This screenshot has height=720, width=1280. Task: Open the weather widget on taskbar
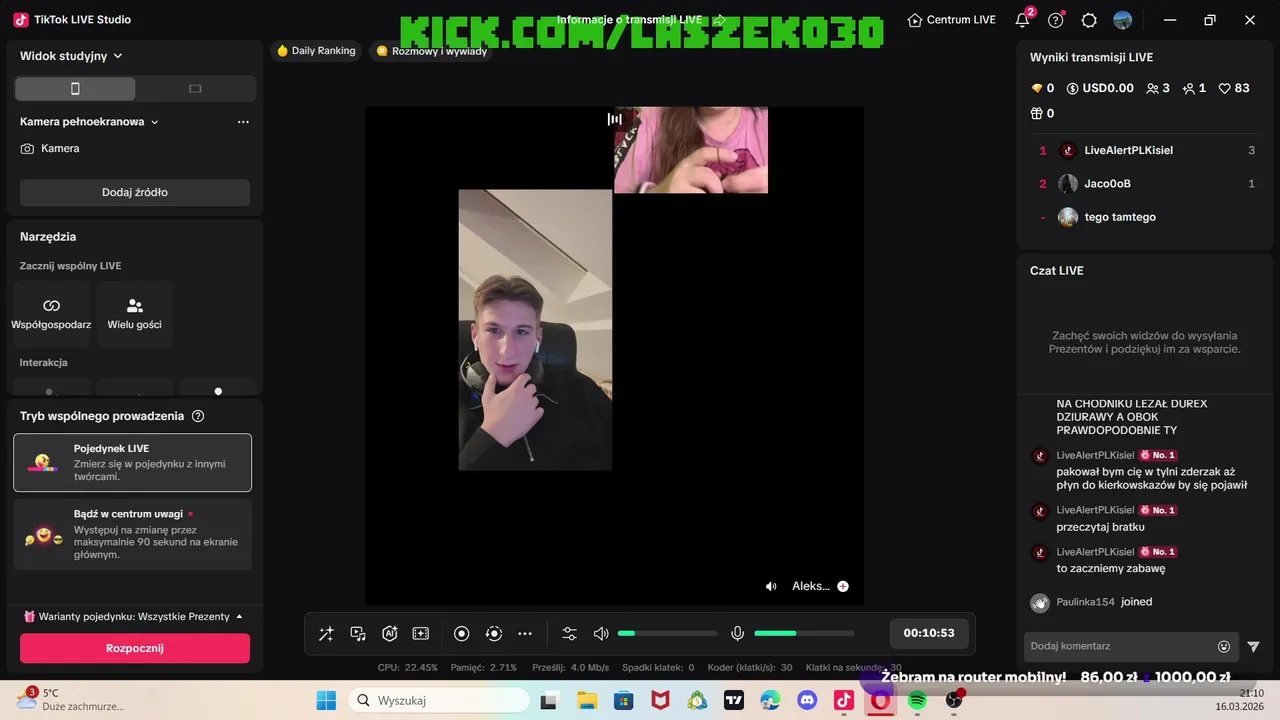pyautogui.click(x=70, y=699)
